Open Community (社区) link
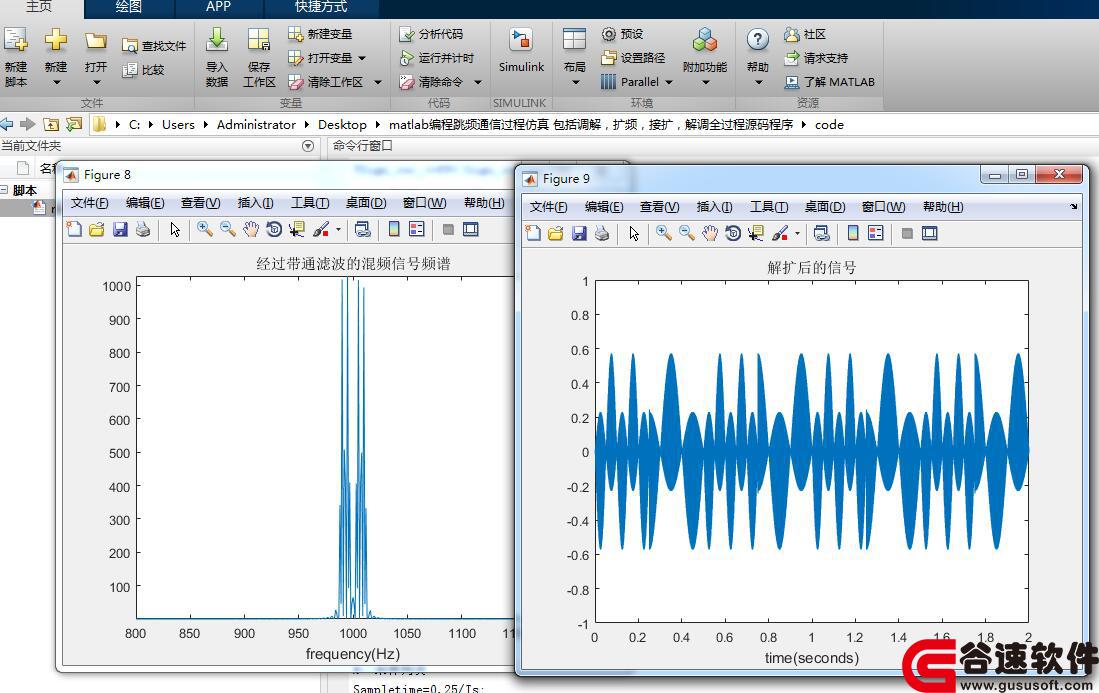The height and width of the screenshot is (693, 1099). [805, 34]
